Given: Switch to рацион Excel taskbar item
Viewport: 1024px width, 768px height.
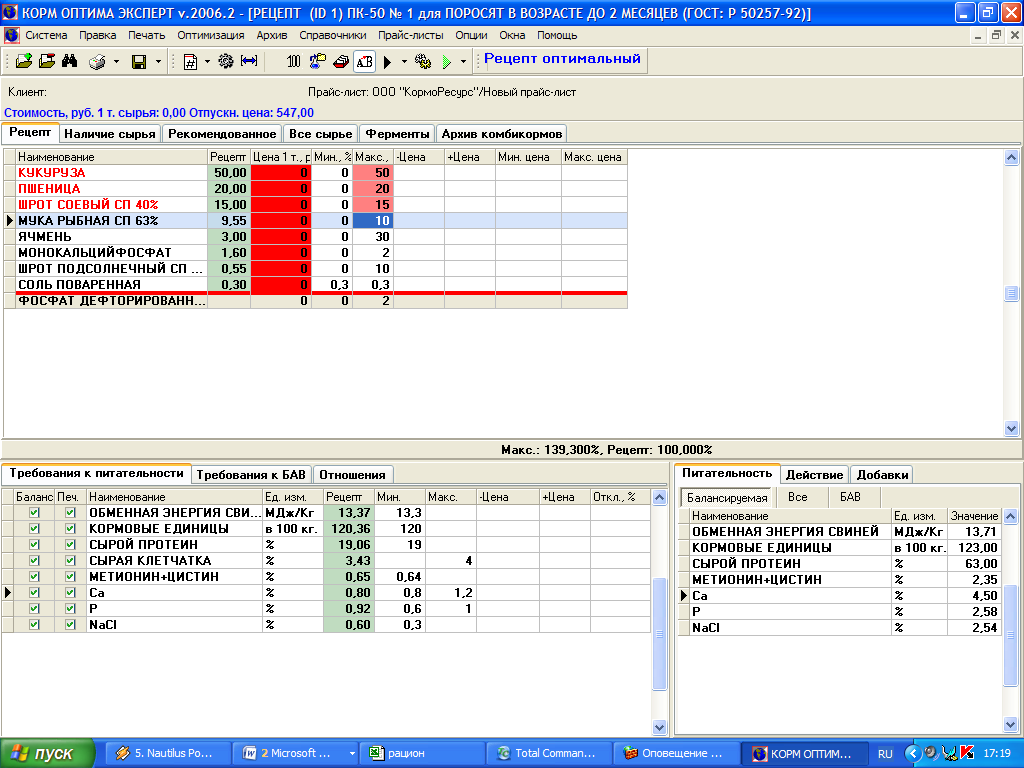Looking at the screenshot, I should click(x=423, y=754).
